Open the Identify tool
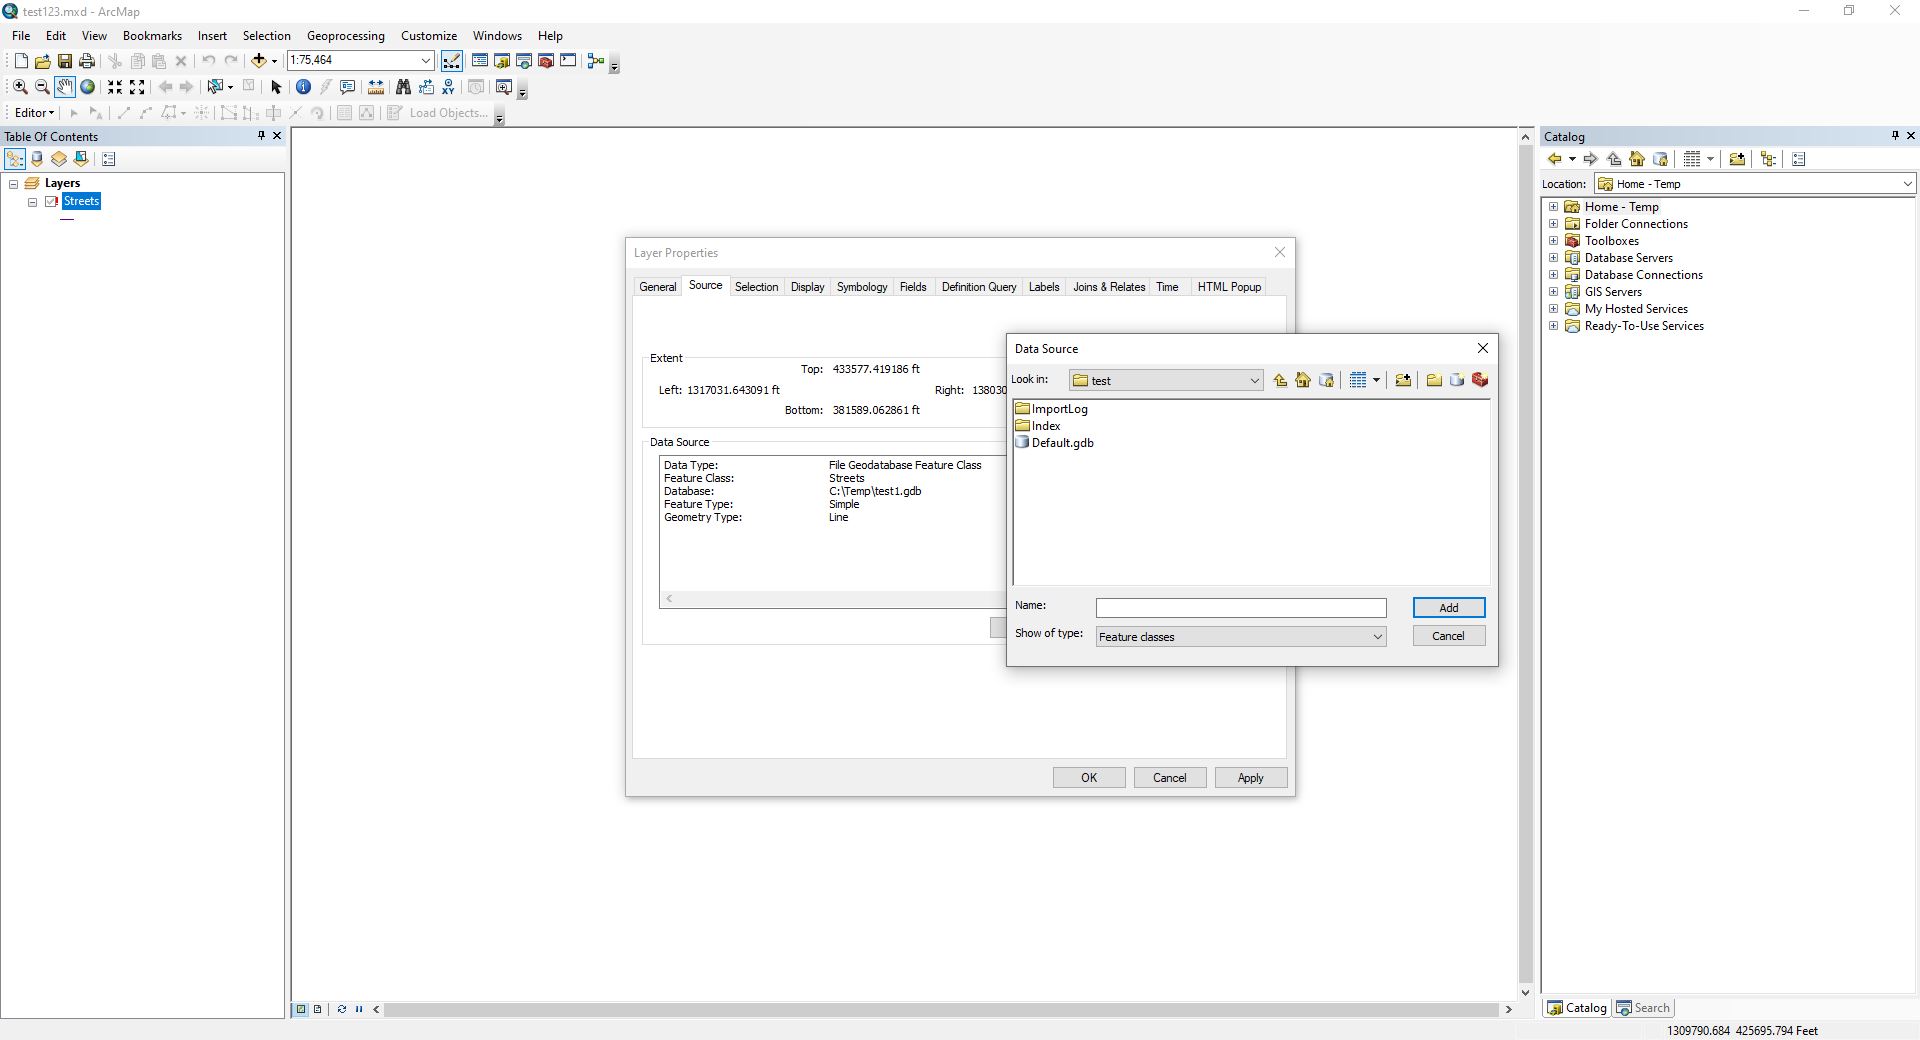Image resolution: width=1920 pixels, height=1040 pixels. 303,87
